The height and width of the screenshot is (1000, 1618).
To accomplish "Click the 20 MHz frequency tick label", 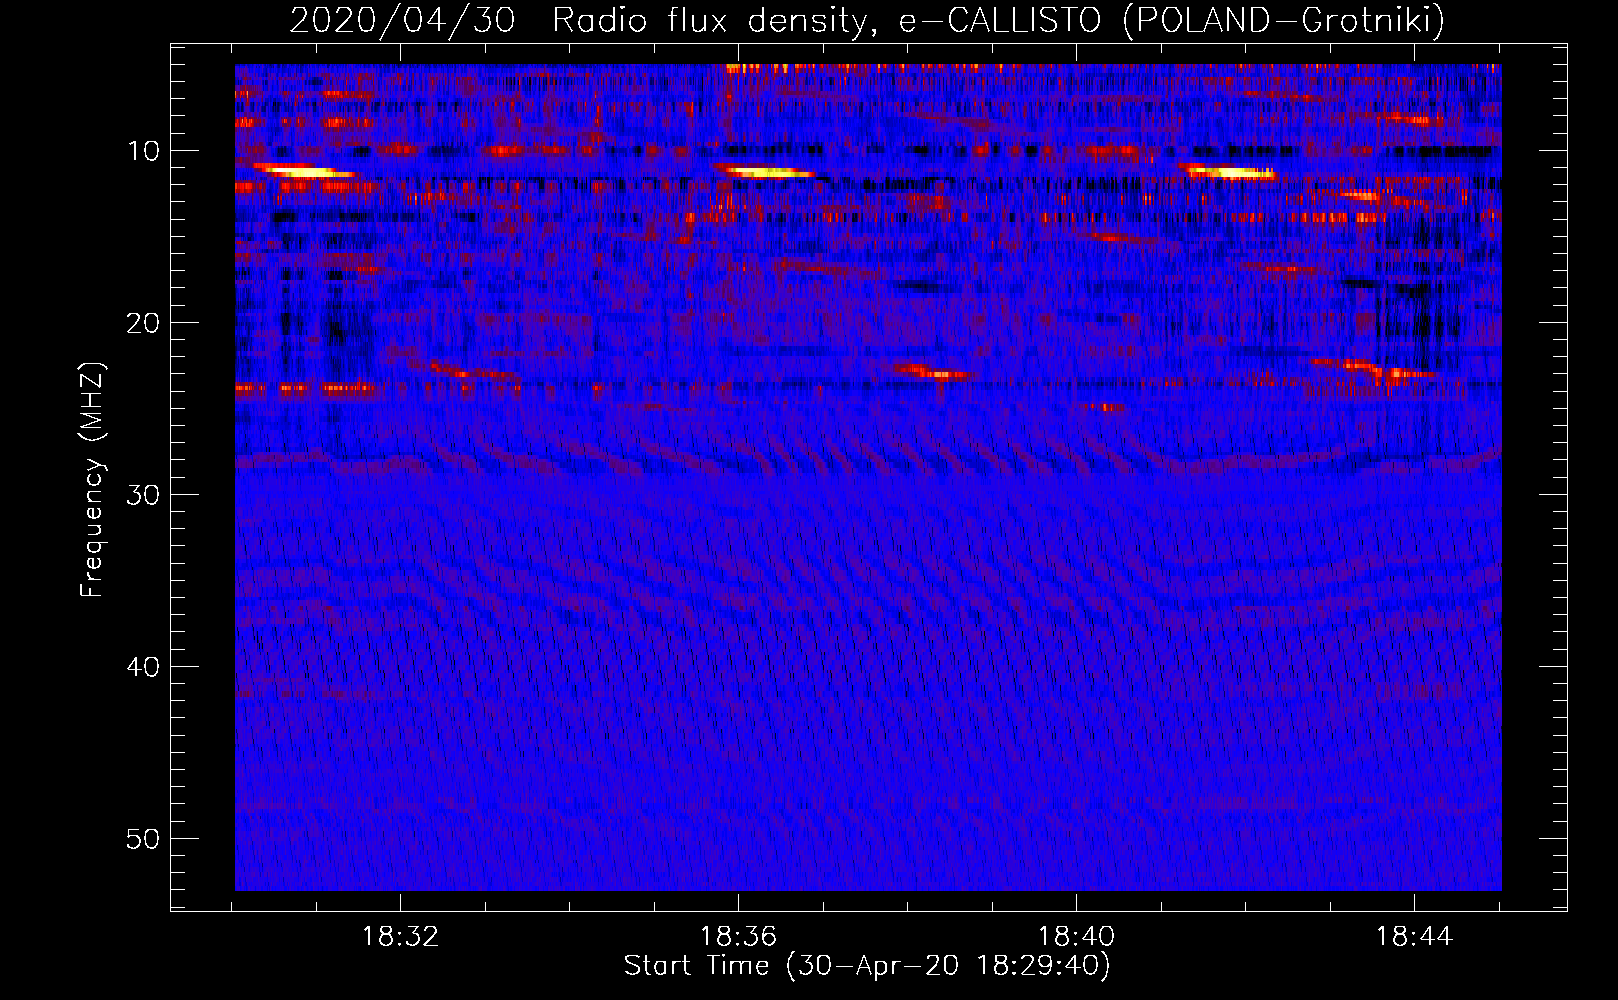I will pos(144,323).
